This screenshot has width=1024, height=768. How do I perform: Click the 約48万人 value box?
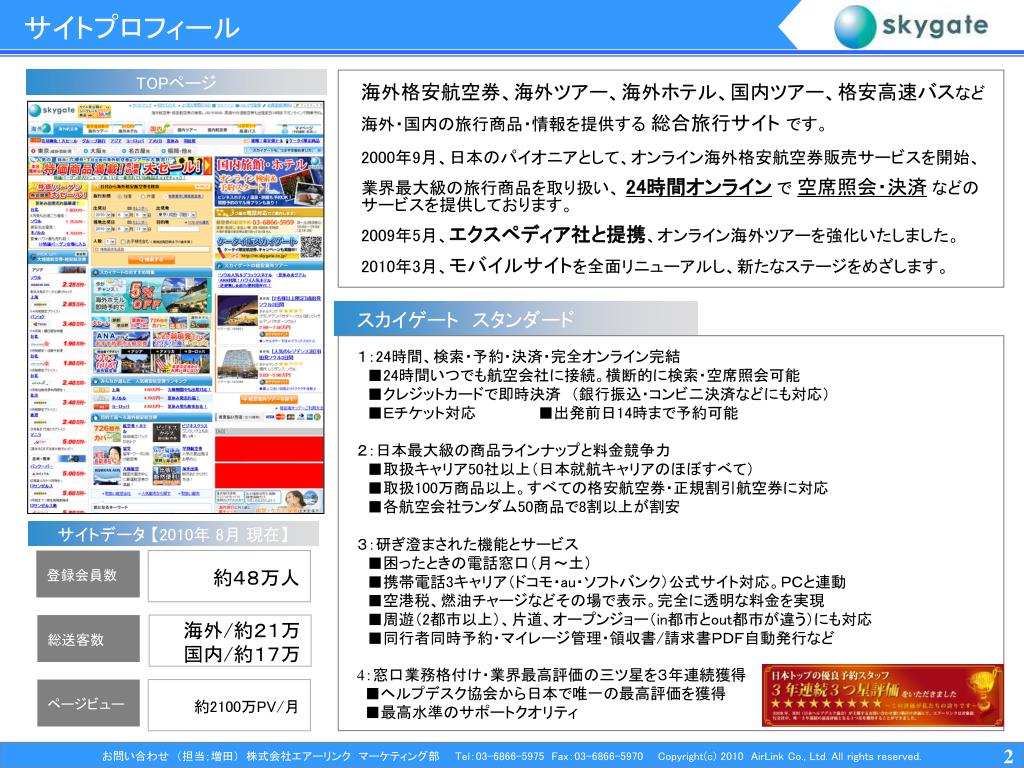pos(229,576)
